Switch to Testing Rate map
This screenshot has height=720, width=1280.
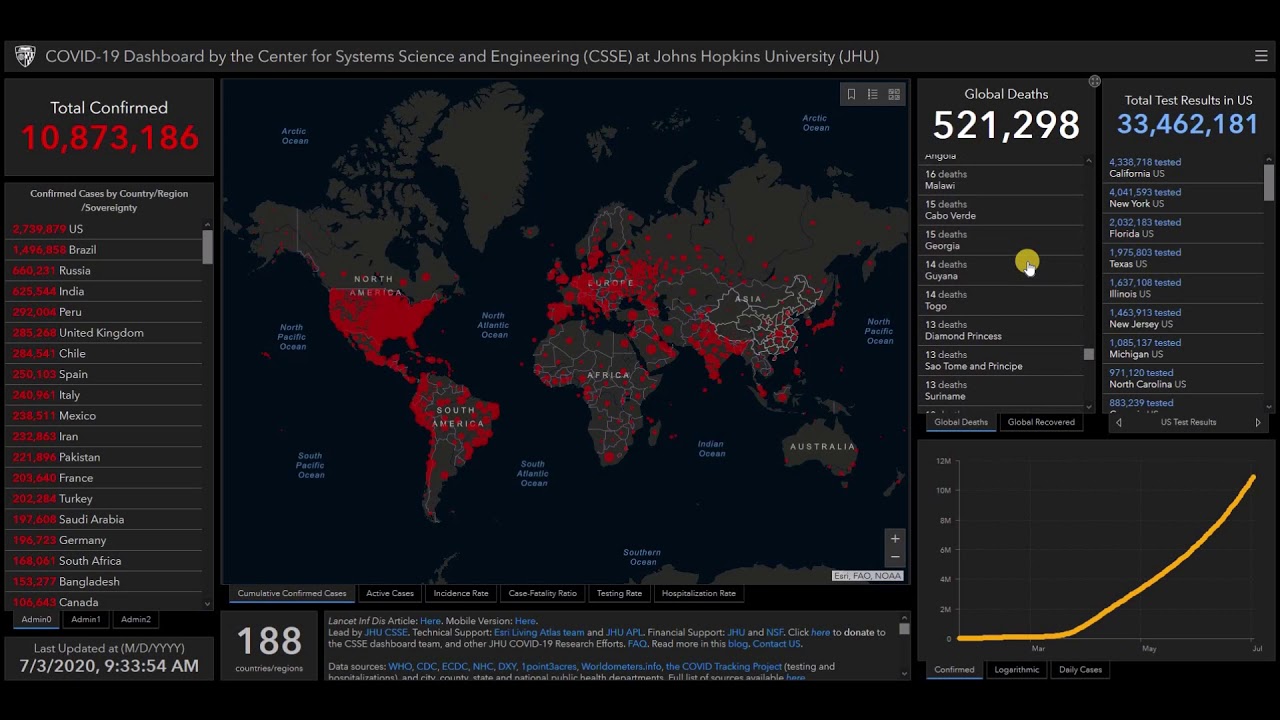(619, 593)
